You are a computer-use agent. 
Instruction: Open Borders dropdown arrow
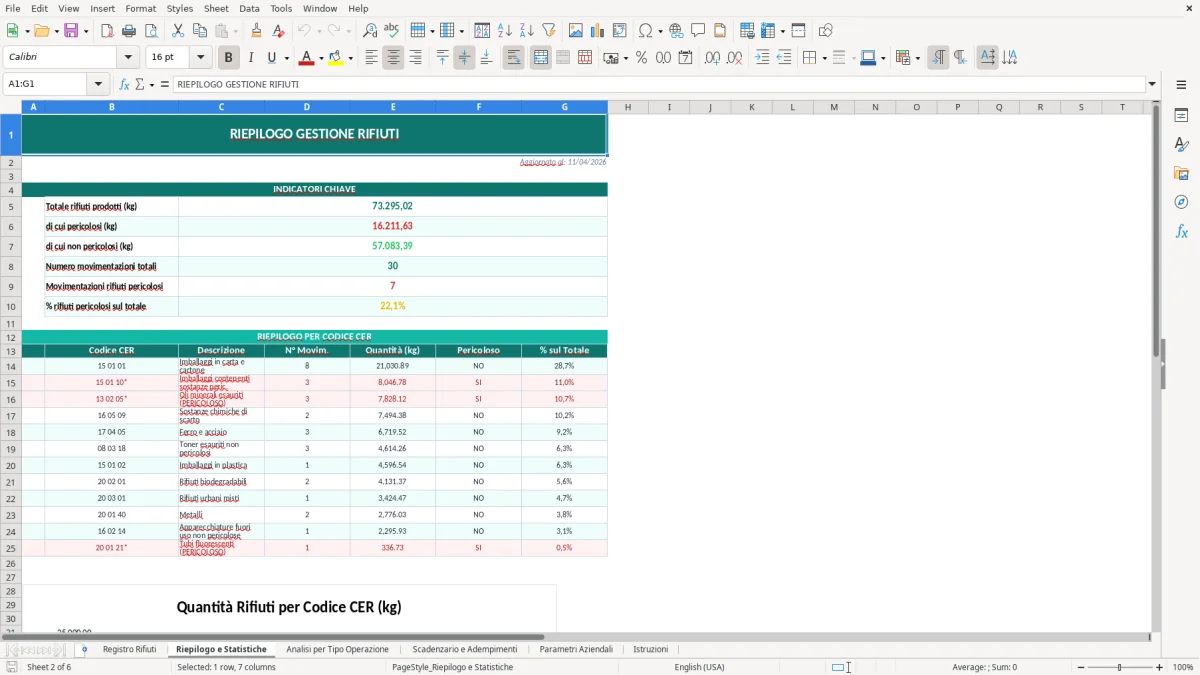point(824,58)
